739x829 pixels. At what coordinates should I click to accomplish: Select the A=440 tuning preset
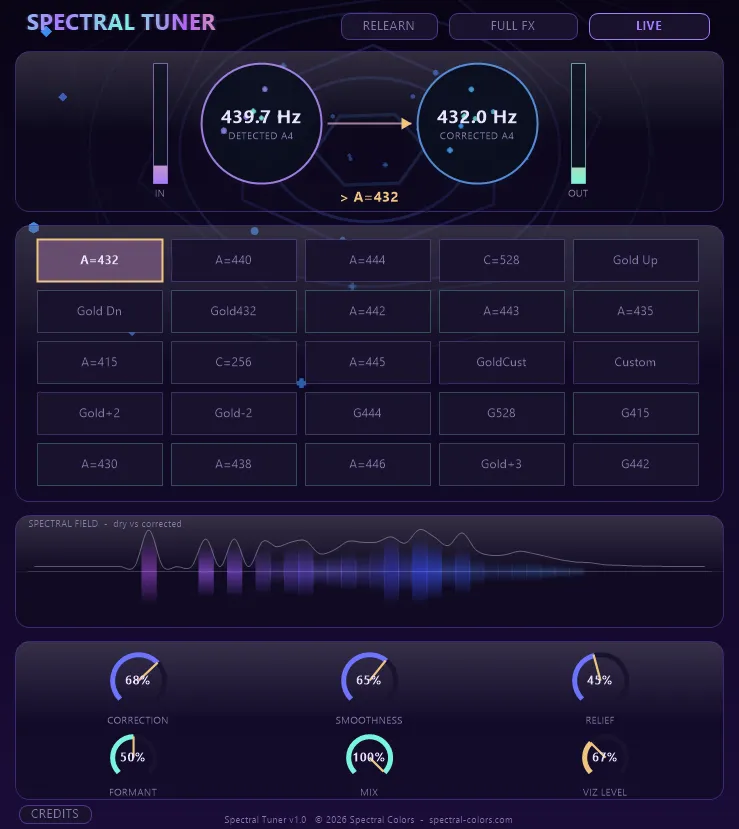(234, 260)
